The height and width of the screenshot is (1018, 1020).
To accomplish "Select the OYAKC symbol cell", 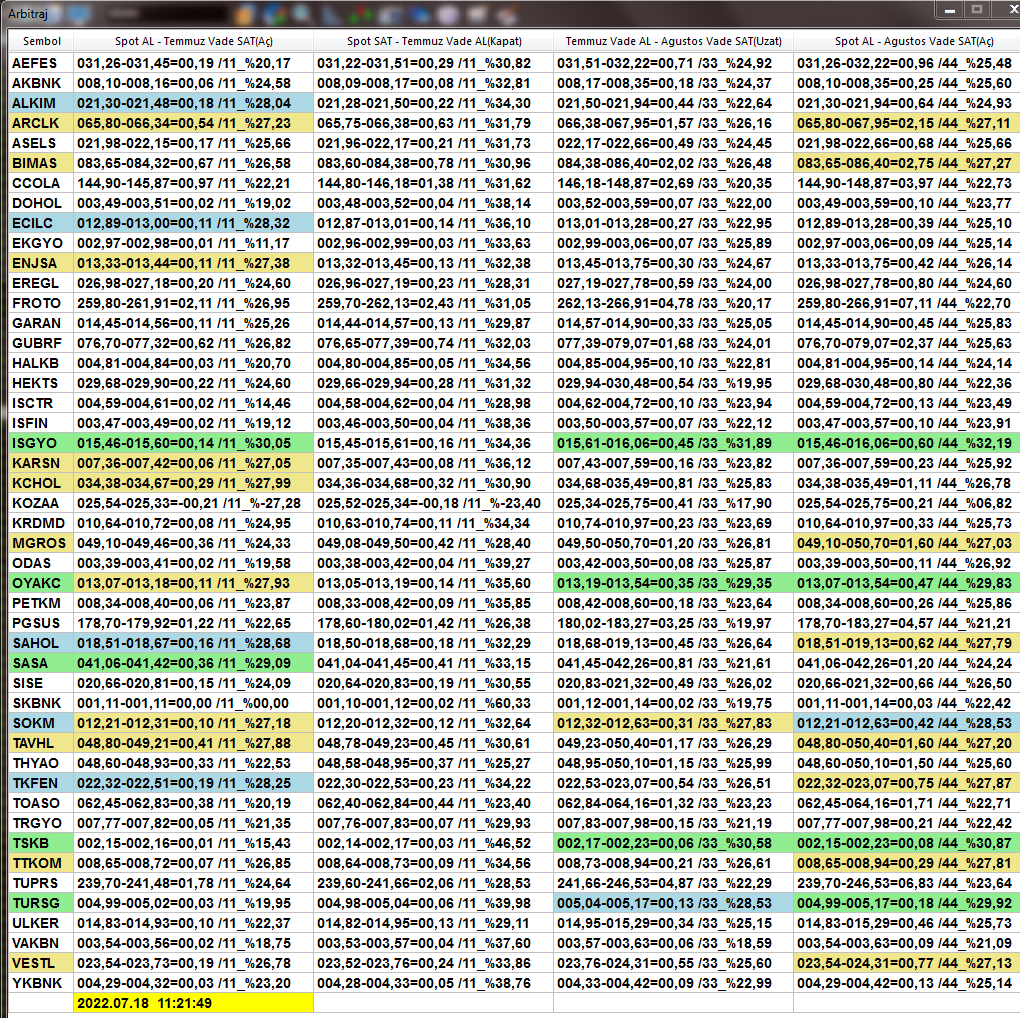I will click(41, 583).
